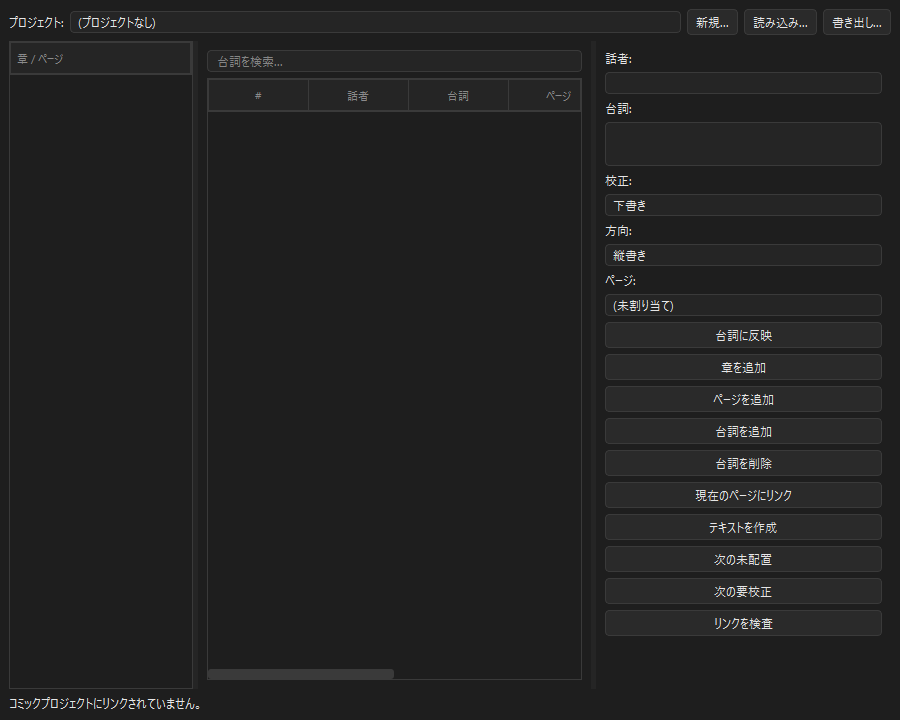Click the 章を追加 button
The height and width of the screenshot is (720, 900).
743,367
